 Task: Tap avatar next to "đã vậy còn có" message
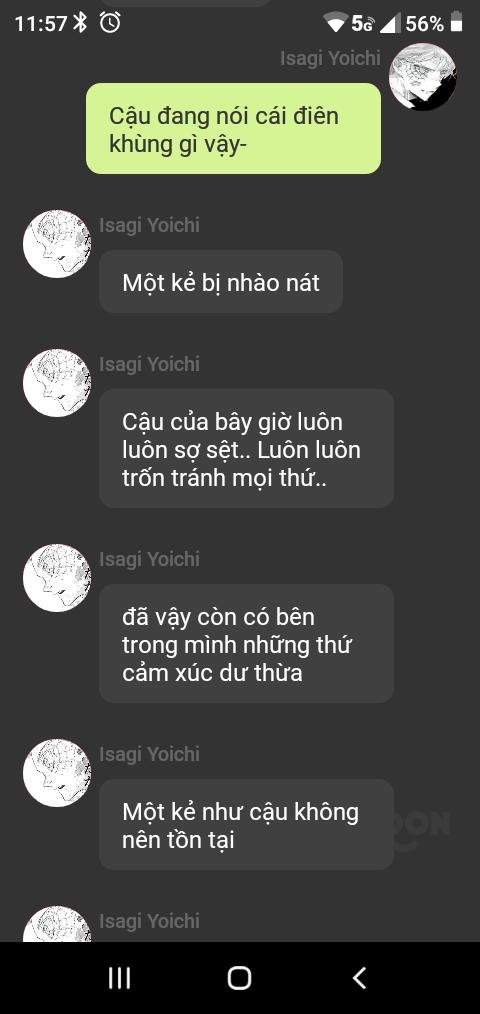click(x=57, y=577)
